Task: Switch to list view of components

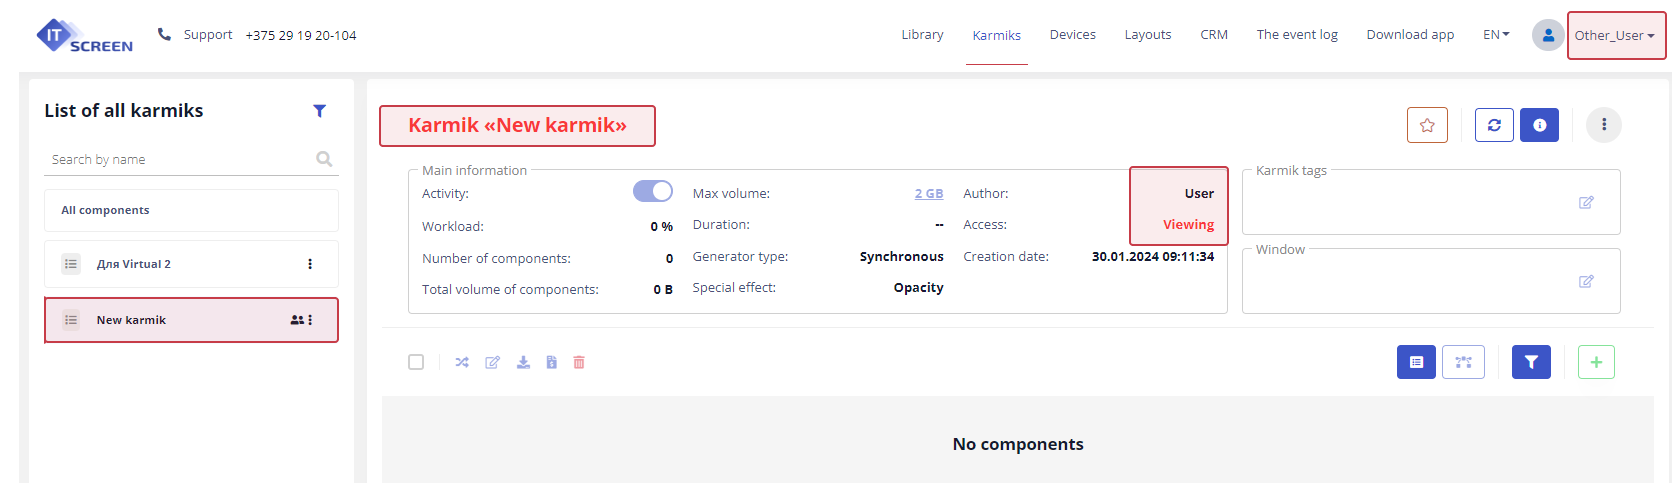Action: pyautogui.click(x=1416, y=362)
